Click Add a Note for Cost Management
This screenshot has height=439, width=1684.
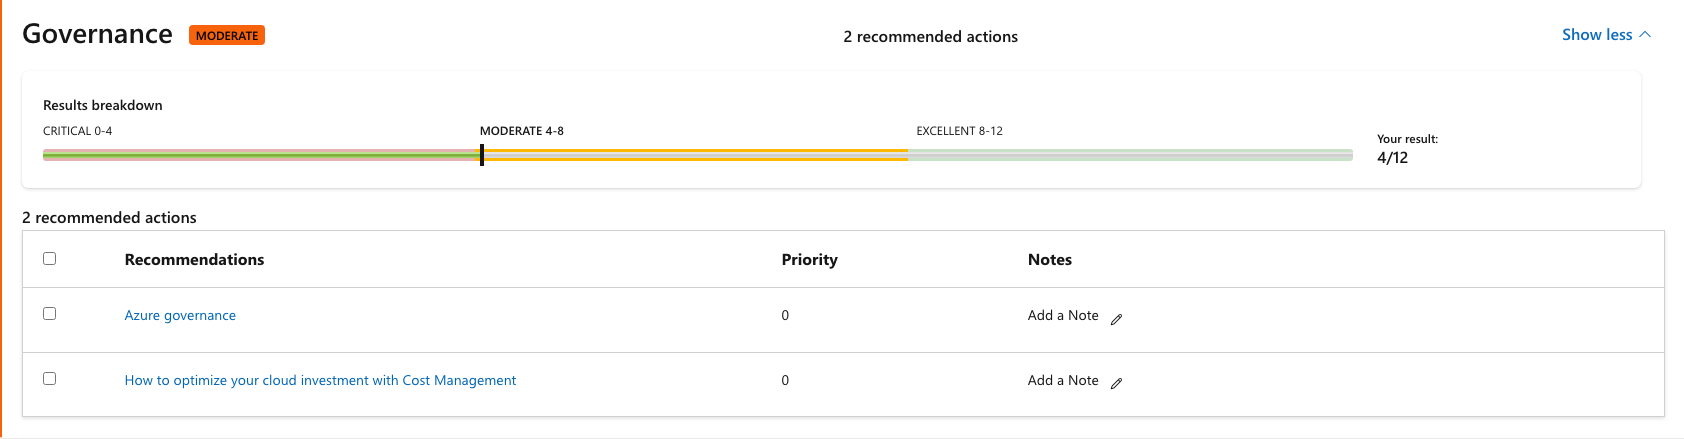(x=1063, y=380)
